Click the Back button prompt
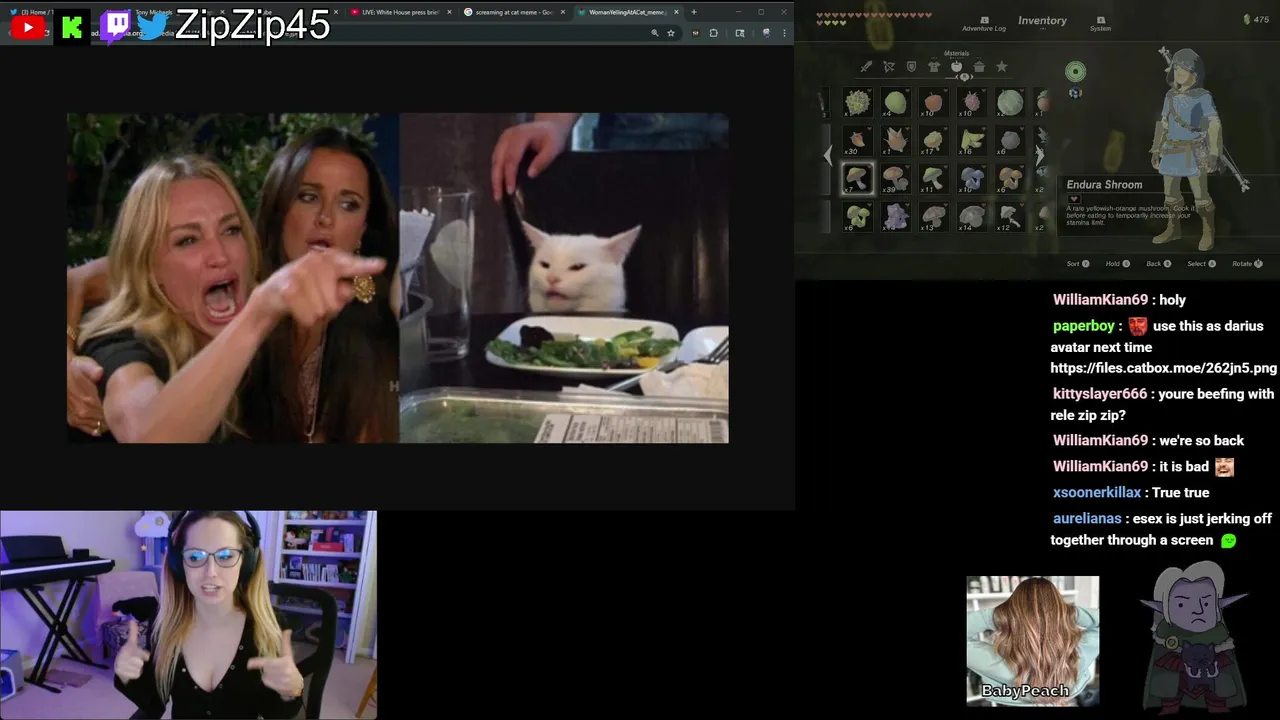The height and width of the screenshot is (720, 1280). point(1158,264)
